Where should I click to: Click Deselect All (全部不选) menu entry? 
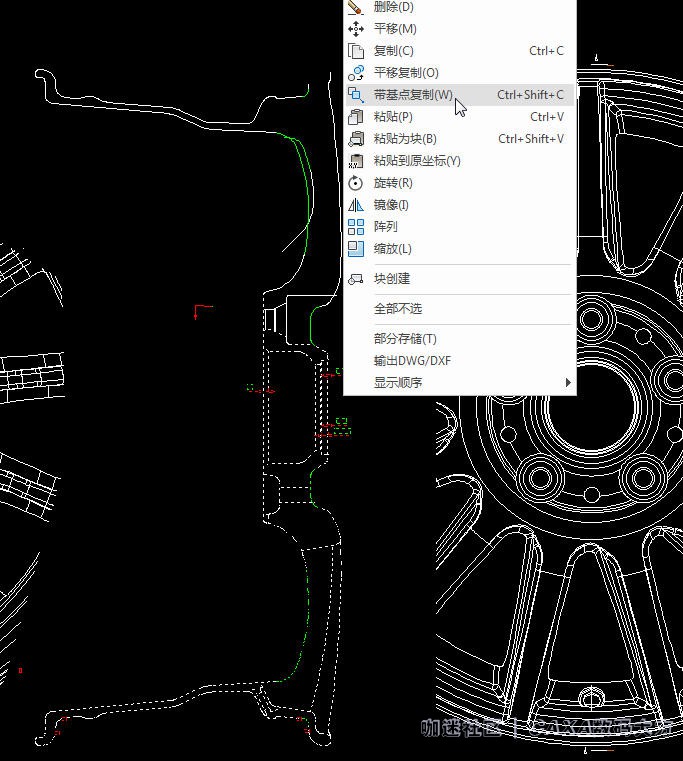point(398,309)
